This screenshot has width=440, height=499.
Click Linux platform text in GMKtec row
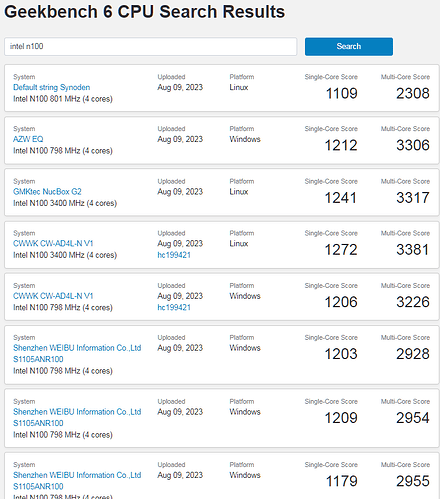(239, 192)
